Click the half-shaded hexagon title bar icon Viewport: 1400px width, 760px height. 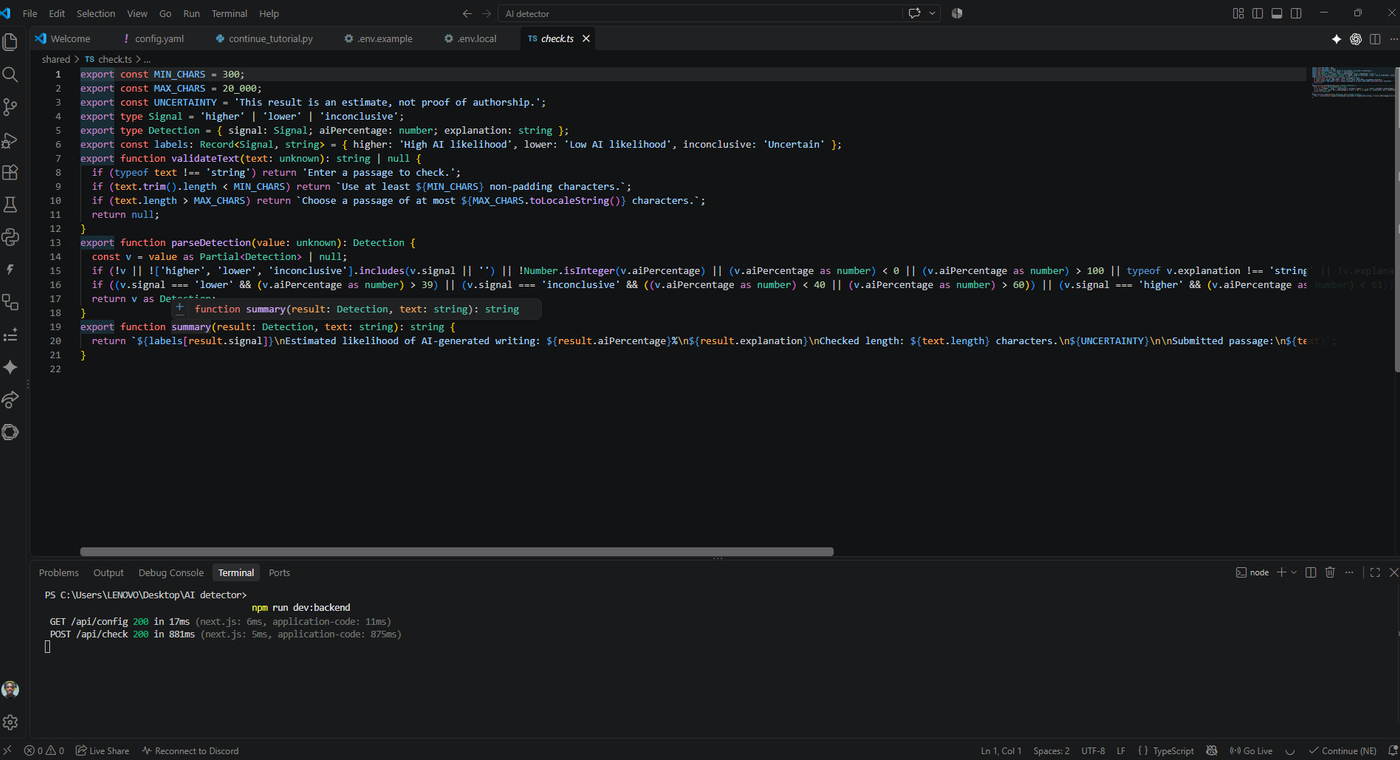[957, 13]
